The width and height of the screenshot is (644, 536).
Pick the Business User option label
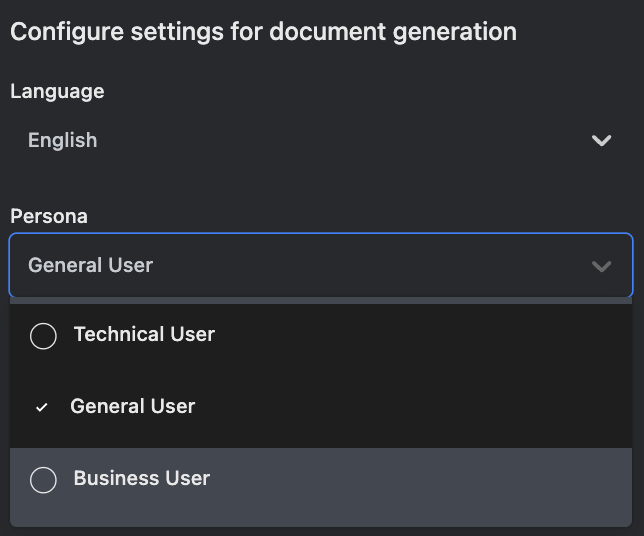[141, 478]
